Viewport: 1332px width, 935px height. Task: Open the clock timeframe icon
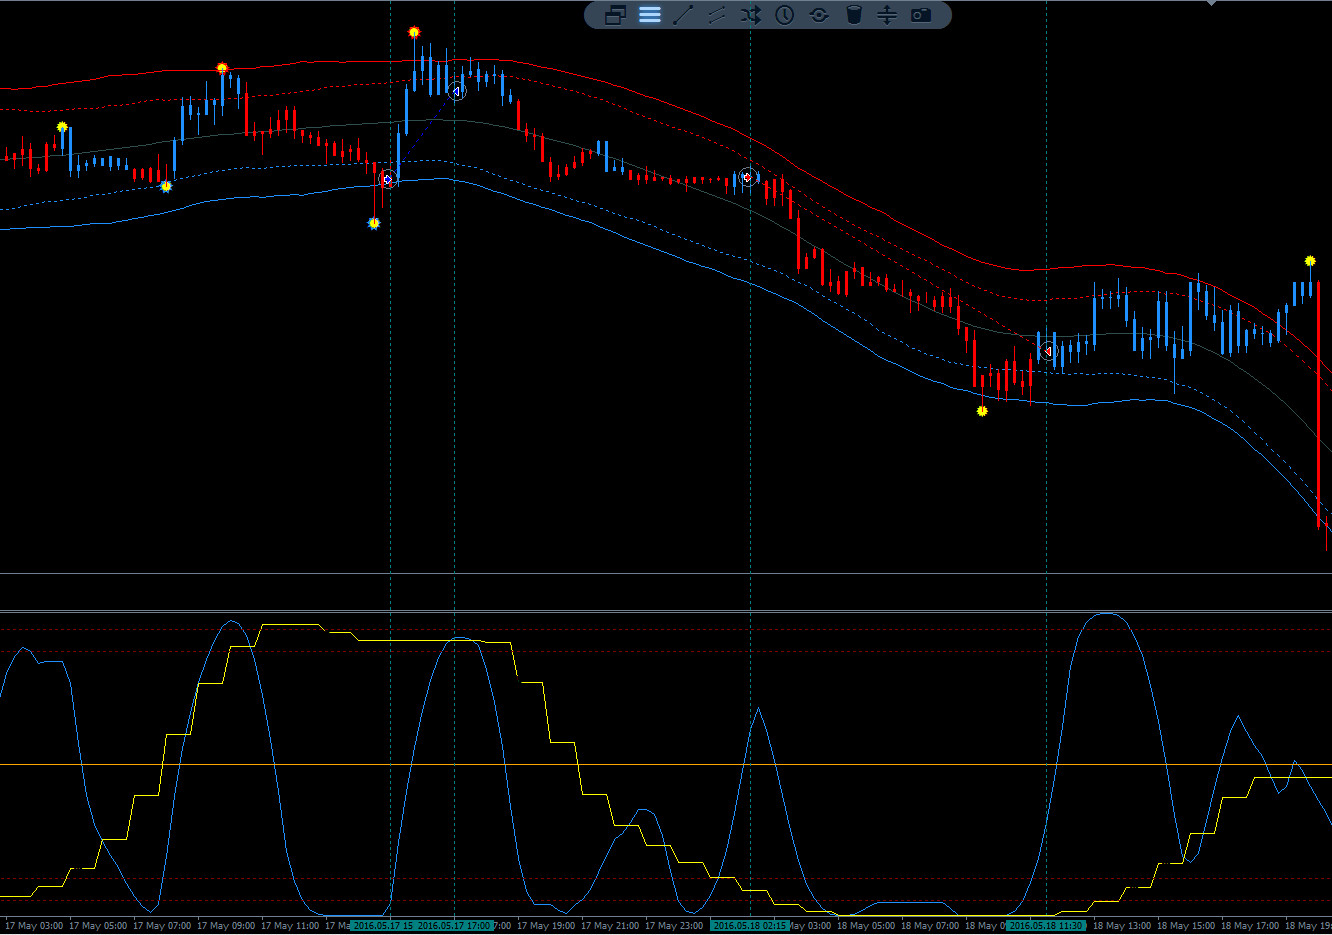785,15
